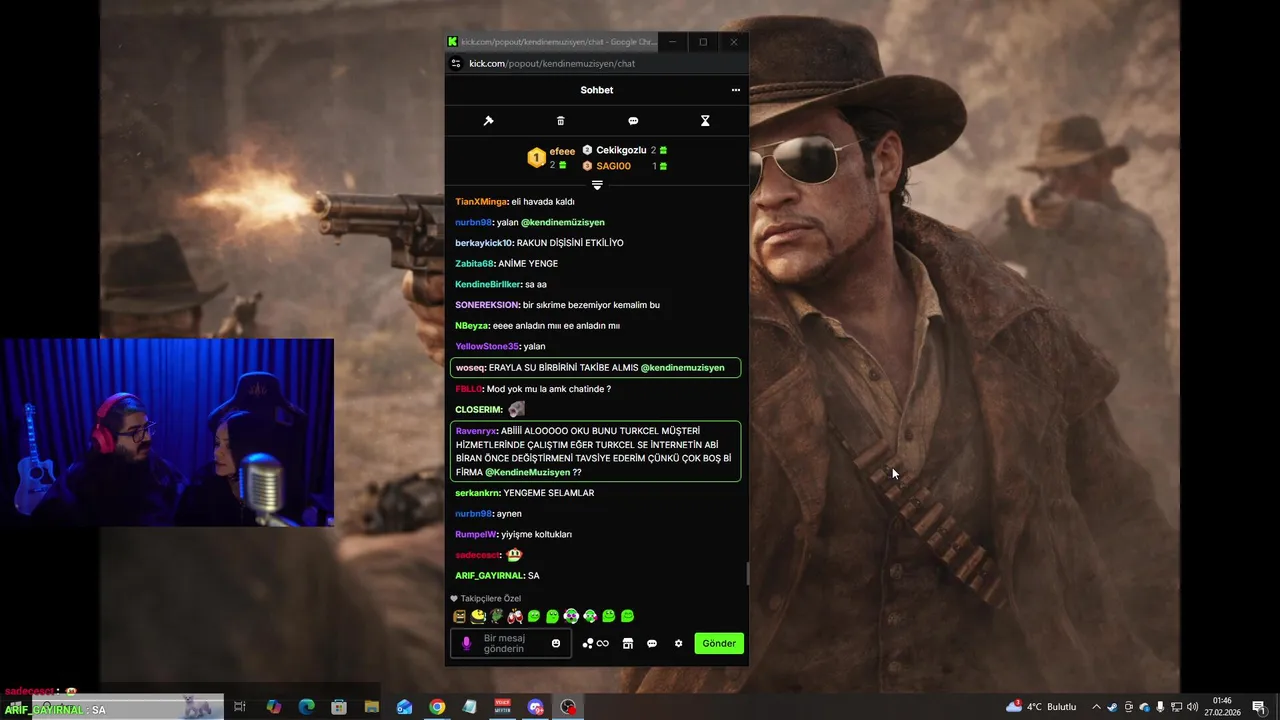The height and width of the screenshot is (720, 1280).
Task: Open the profile of user Zabita68
Action: 474,264
